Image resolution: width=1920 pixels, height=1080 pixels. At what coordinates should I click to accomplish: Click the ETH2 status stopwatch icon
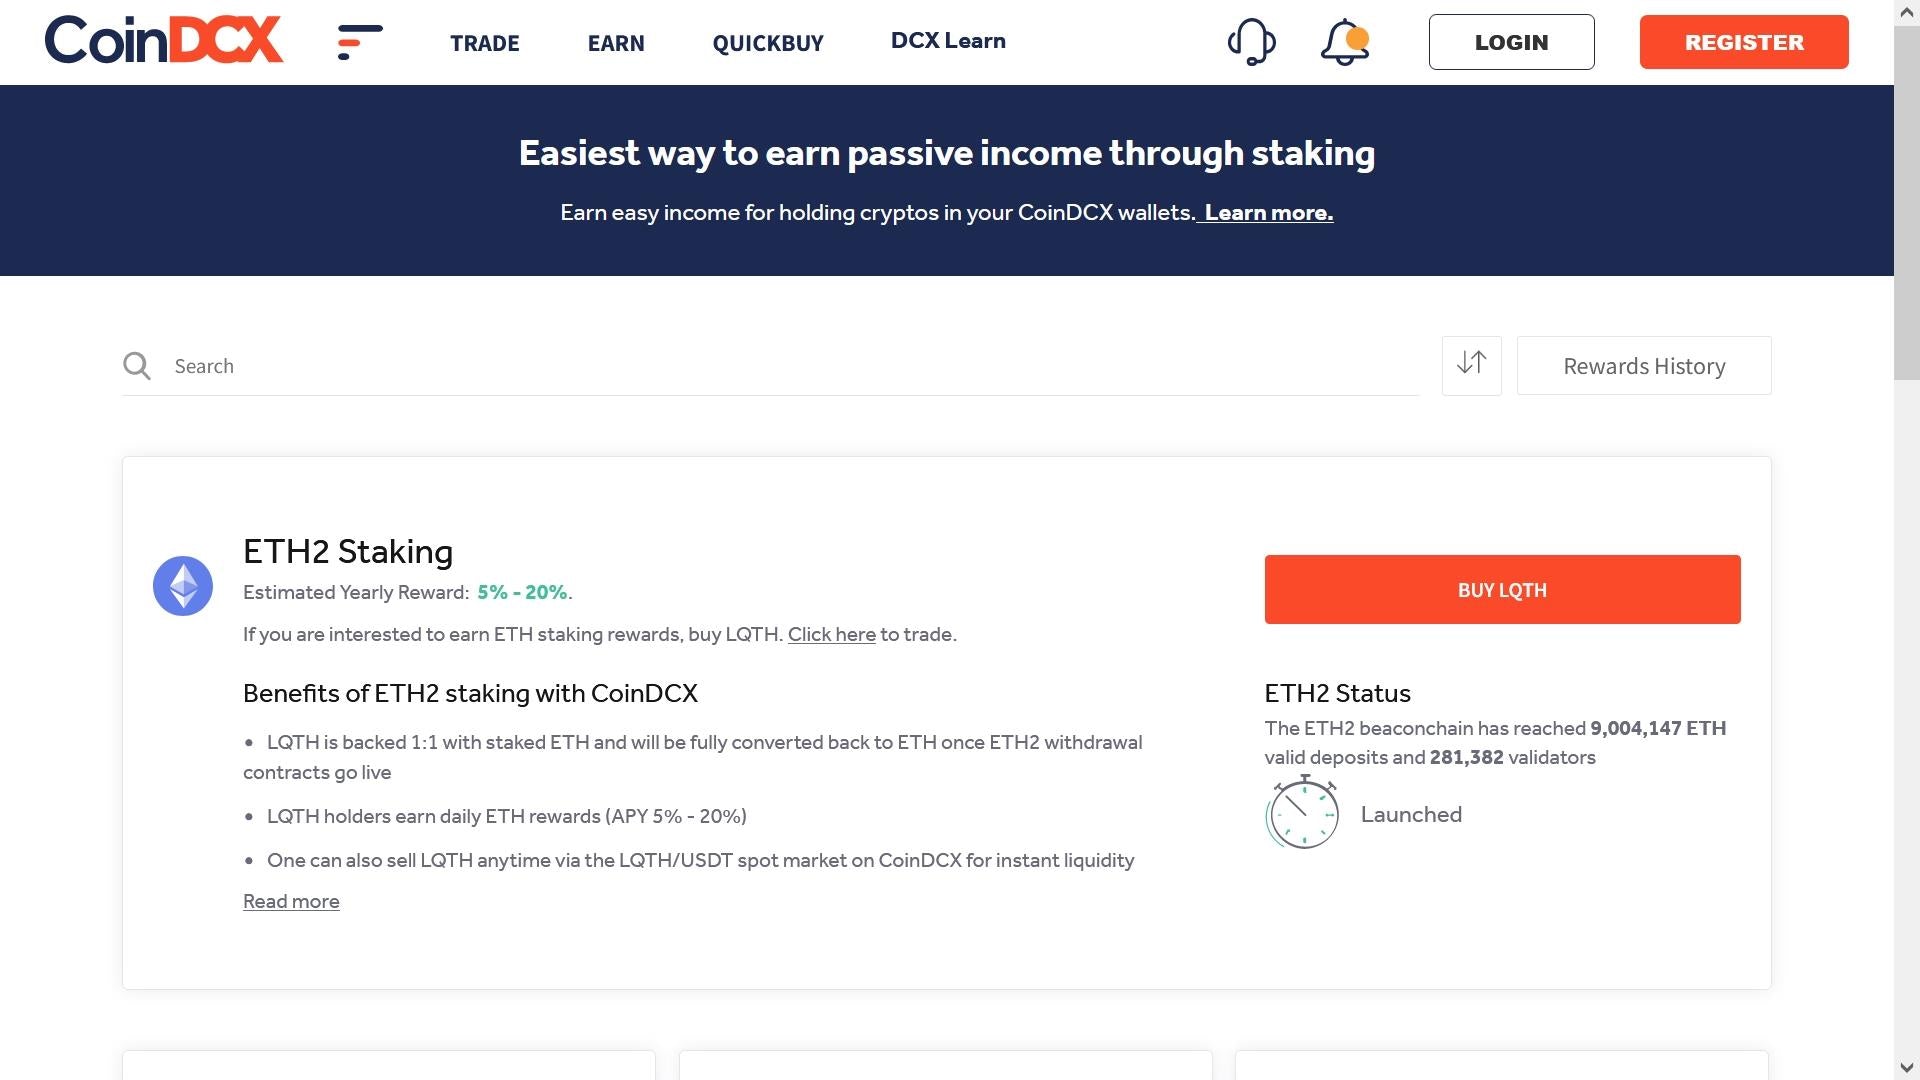(1302, 813)
